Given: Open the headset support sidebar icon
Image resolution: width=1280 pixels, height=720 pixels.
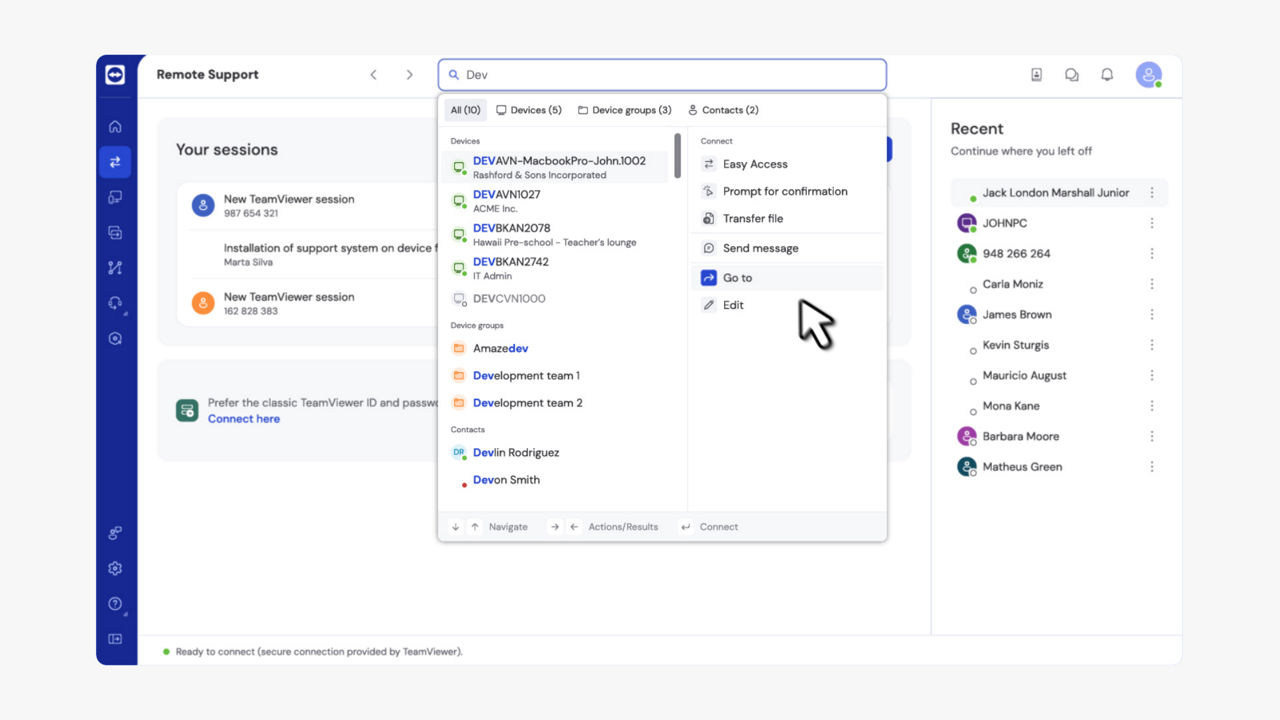Looking at the screenshot, I should 115,303.
